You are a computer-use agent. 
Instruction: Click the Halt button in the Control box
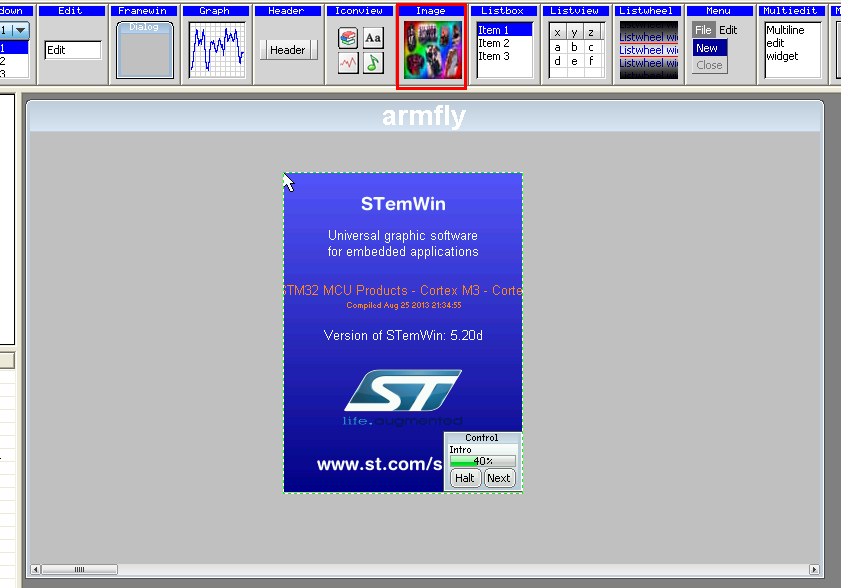[x=464, y=478]
